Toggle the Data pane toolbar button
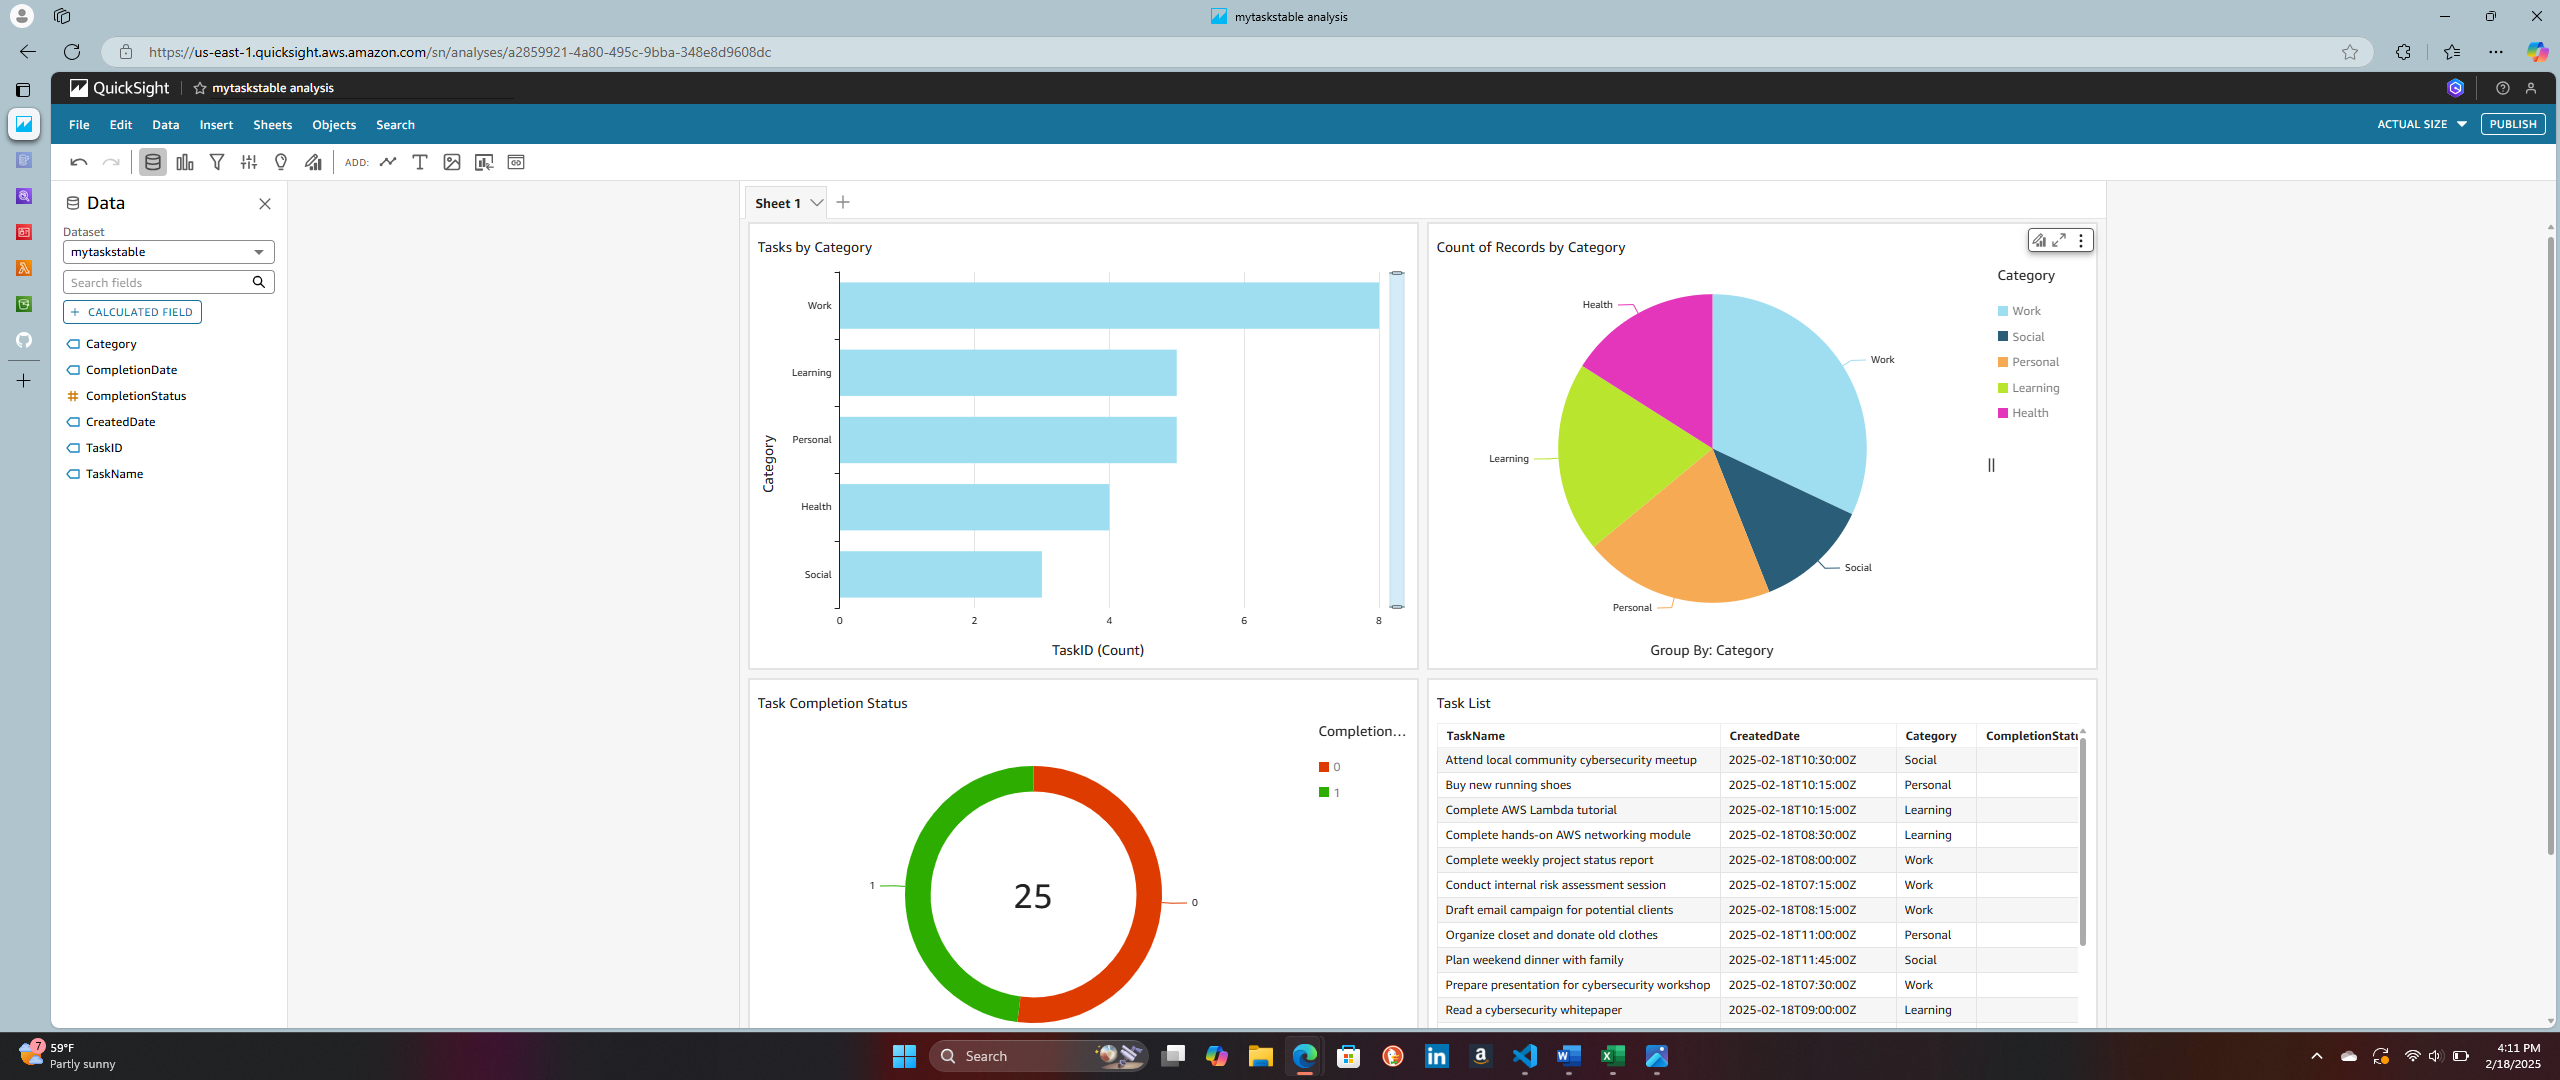Viewport: 2560px width, 1080px height. 153,162
